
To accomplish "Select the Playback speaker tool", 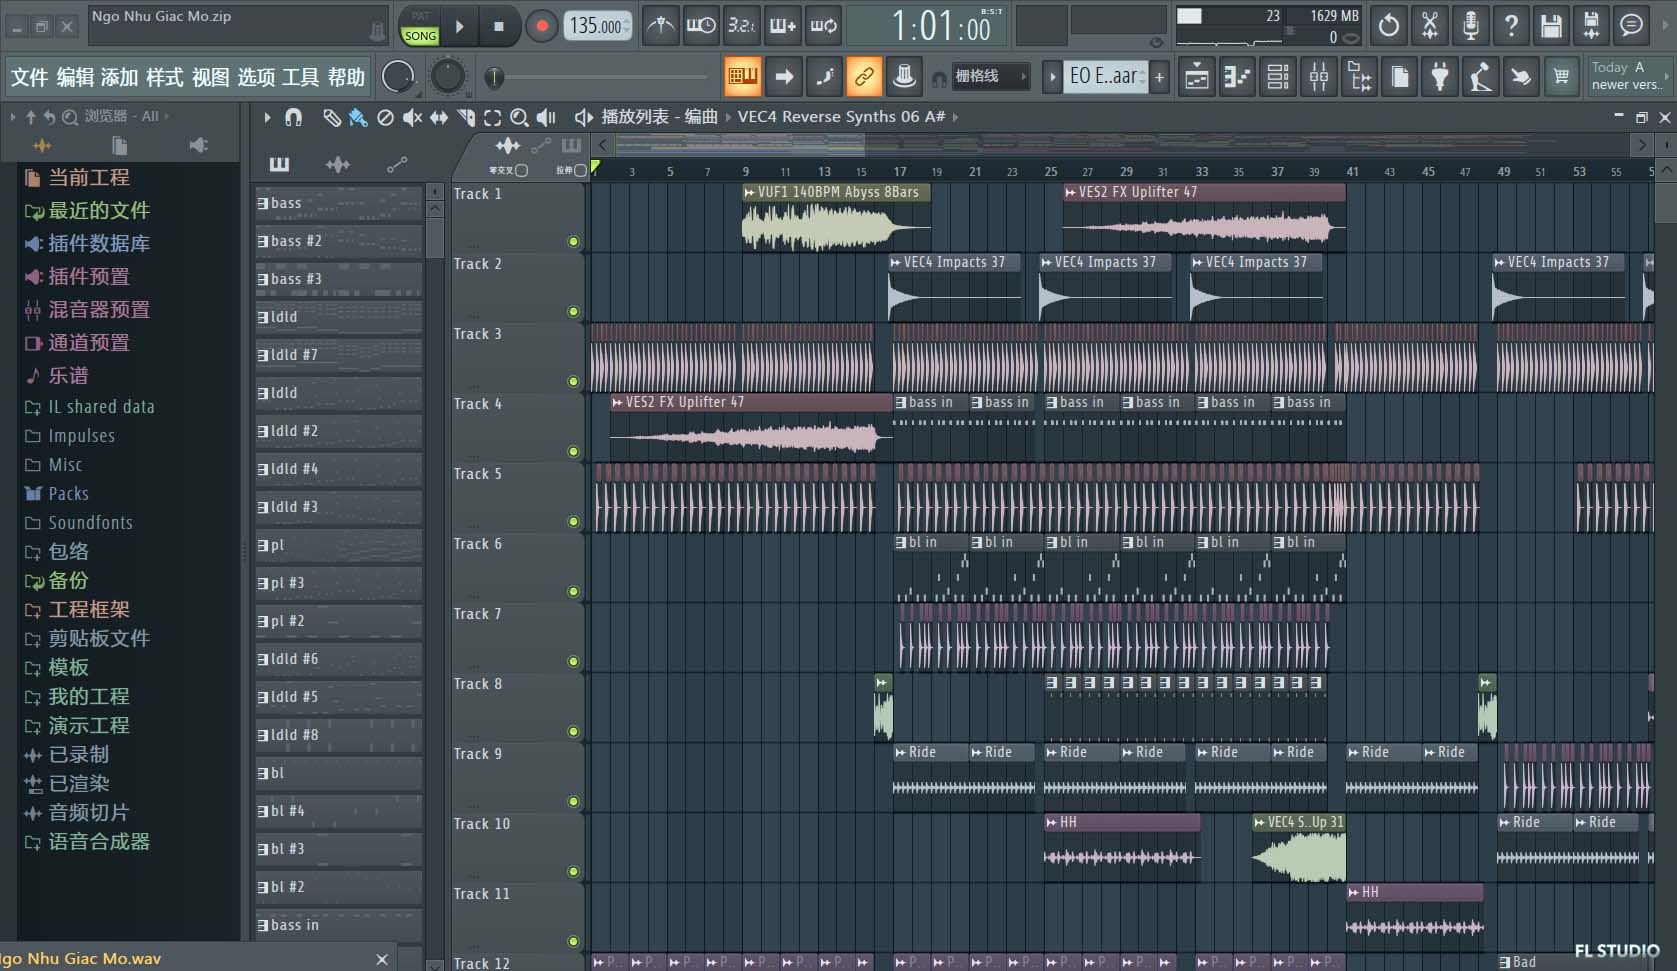I will coord(546,117).
